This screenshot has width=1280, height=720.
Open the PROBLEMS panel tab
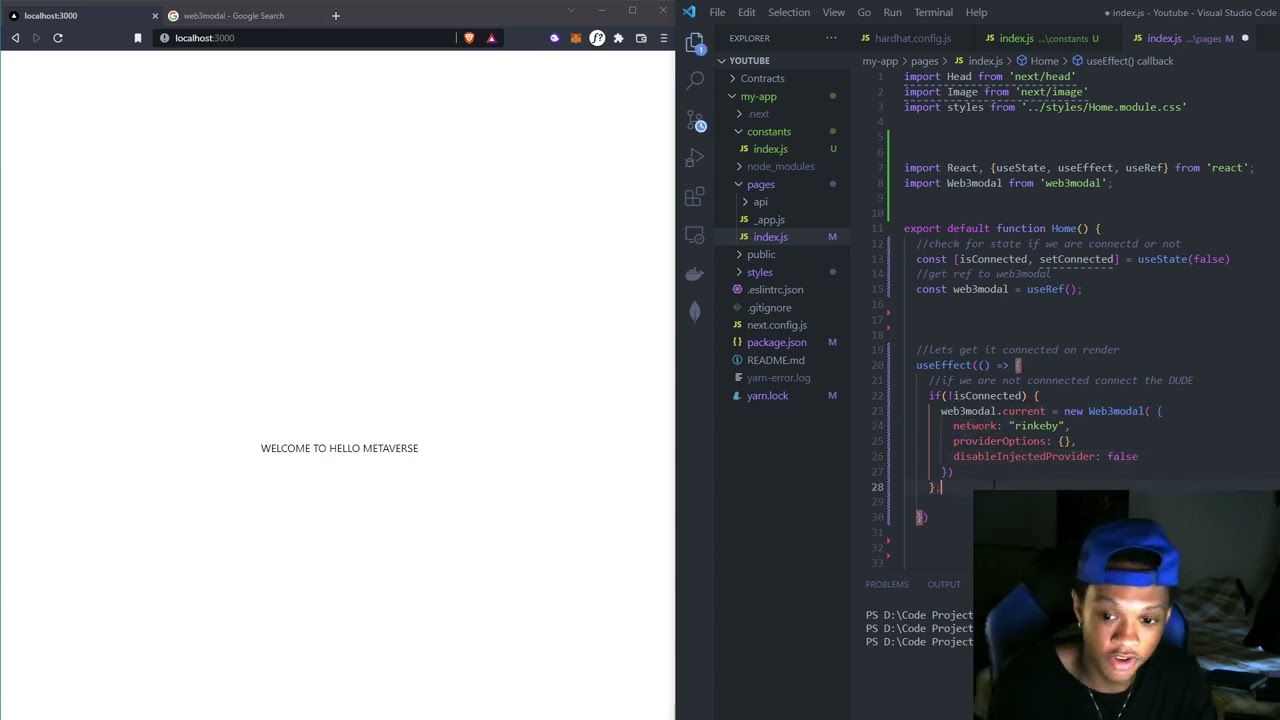(887, 584)
